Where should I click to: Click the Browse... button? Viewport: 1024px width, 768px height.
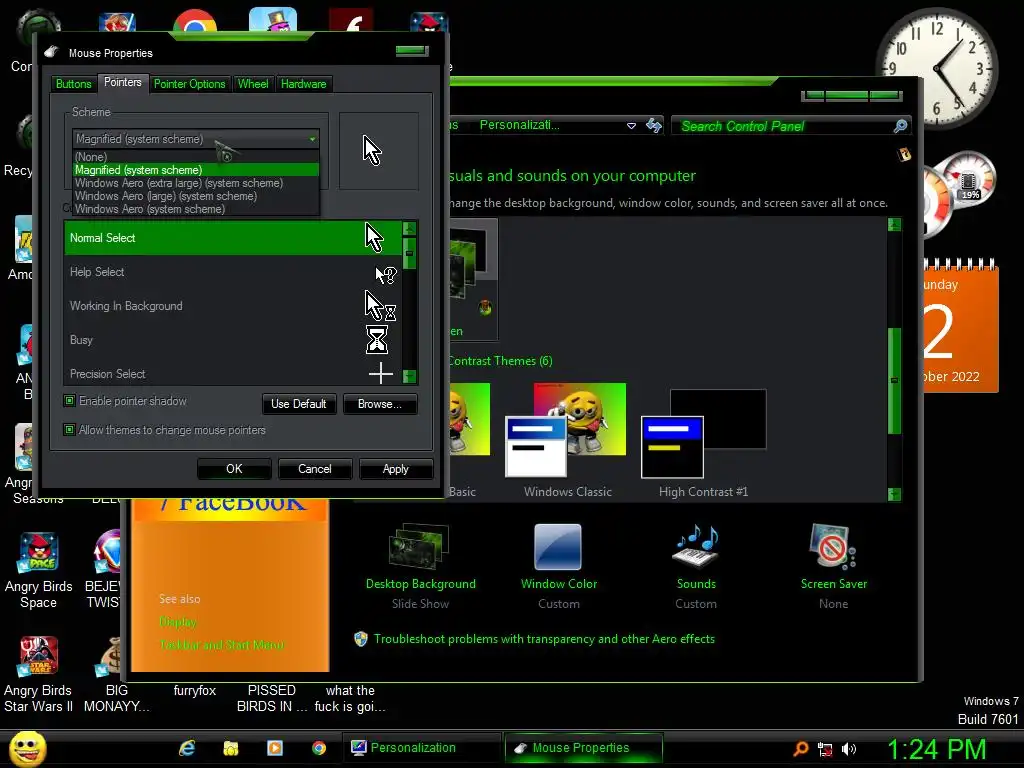(x=379, y=404)
